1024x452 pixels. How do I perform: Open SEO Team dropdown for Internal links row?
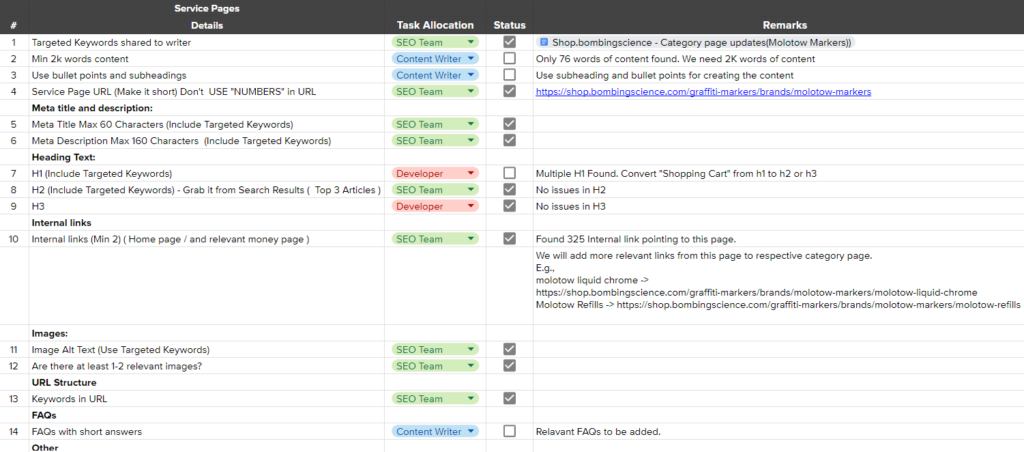point(435,239)
